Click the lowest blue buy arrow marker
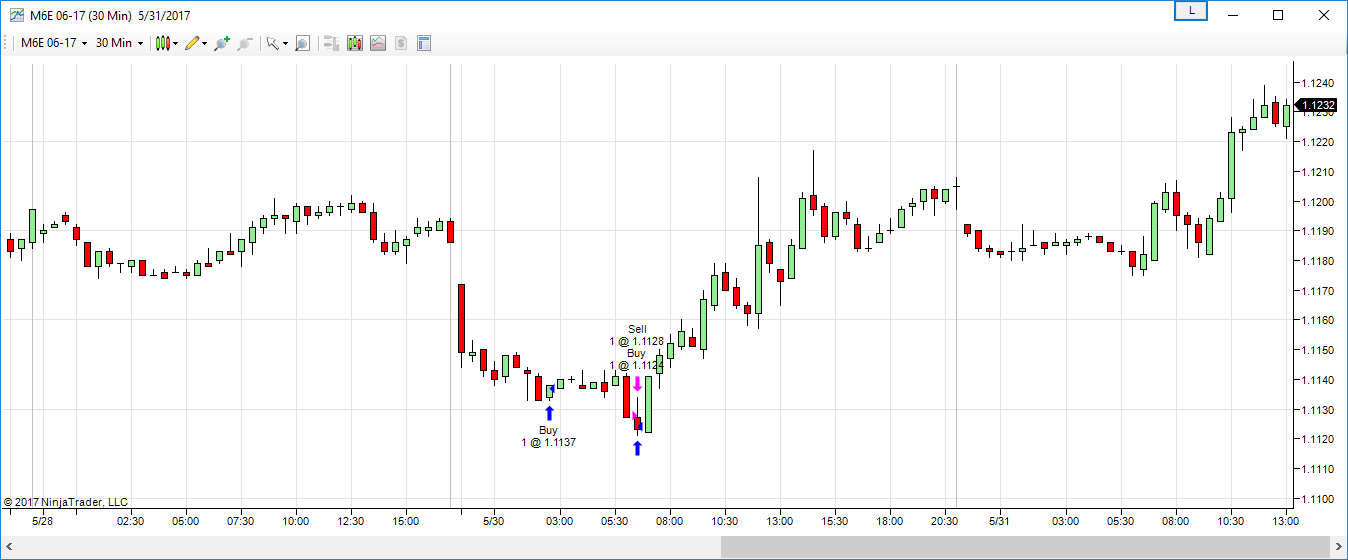The image size is (1348, 560). coord(637,449)
